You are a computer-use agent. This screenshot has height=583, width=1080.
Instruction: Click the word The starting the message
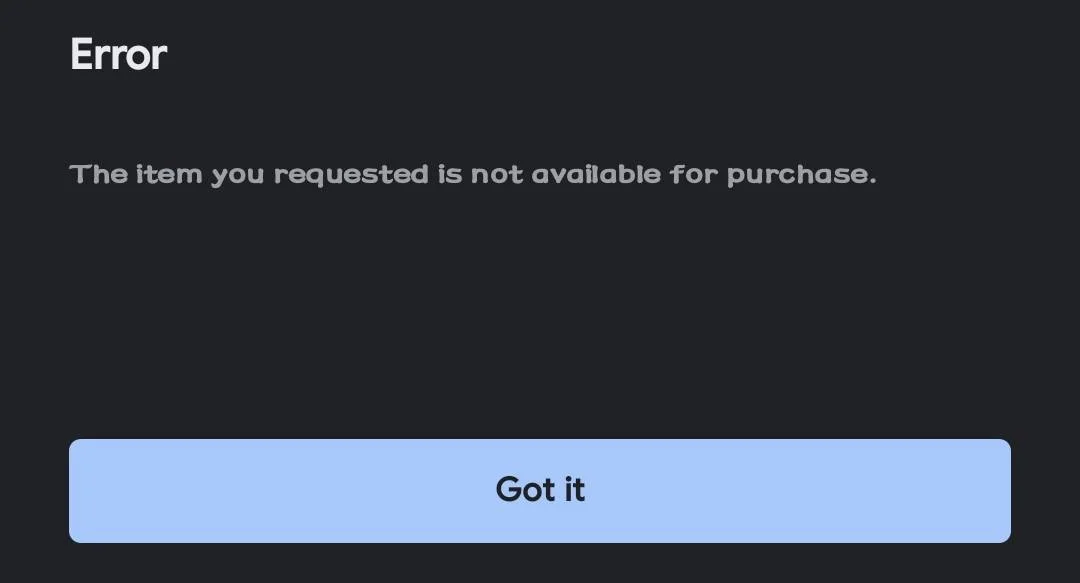pos(98,174)
